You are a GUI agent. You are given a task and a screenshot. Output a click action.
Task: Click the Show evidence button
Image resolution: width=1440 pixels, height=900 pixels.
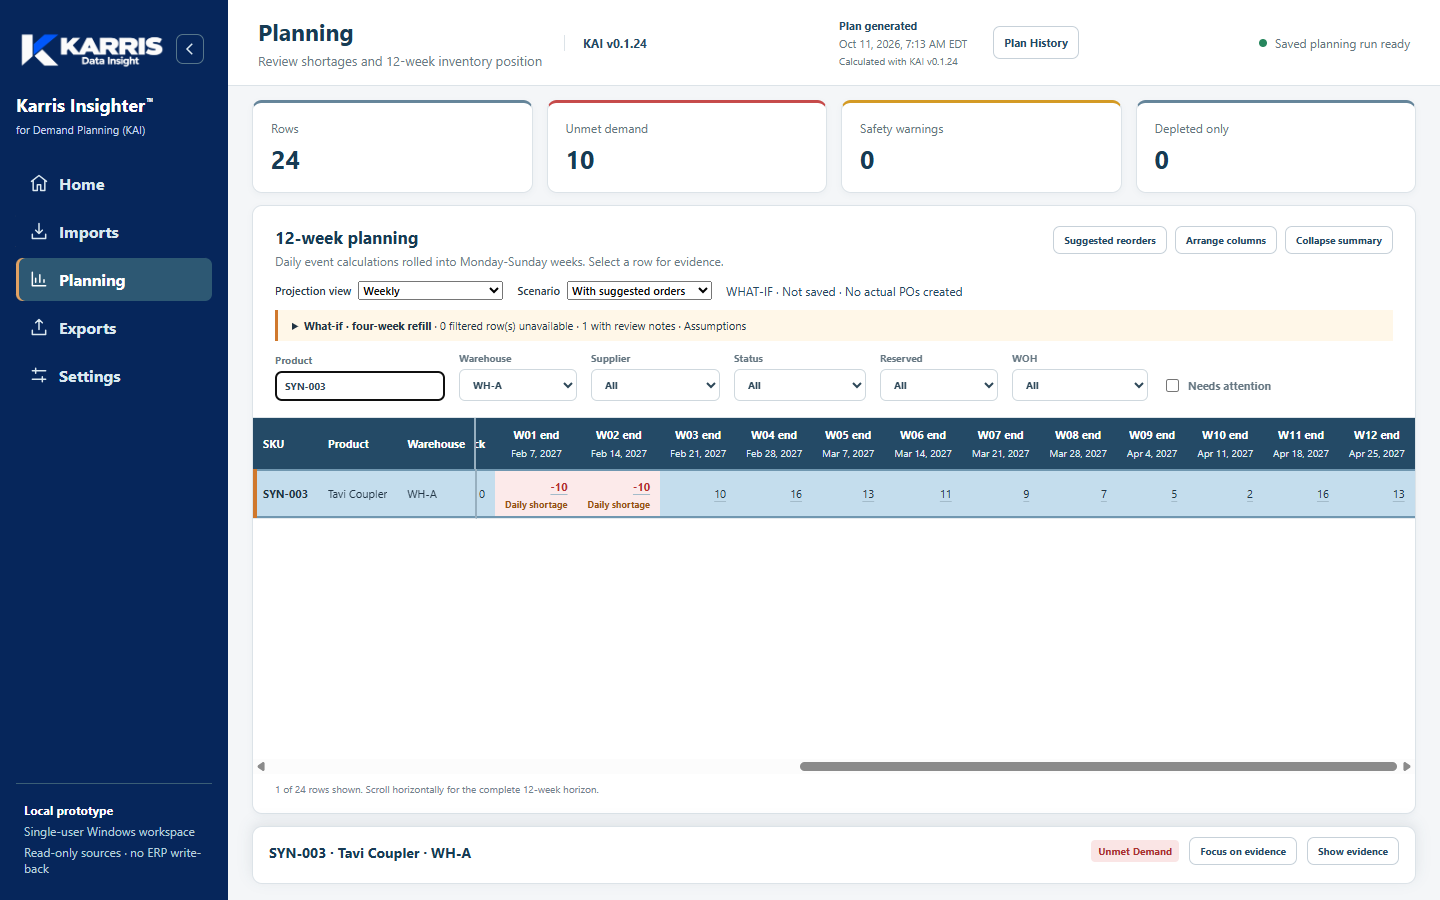pyautogui.click(x=1353, y=851)
